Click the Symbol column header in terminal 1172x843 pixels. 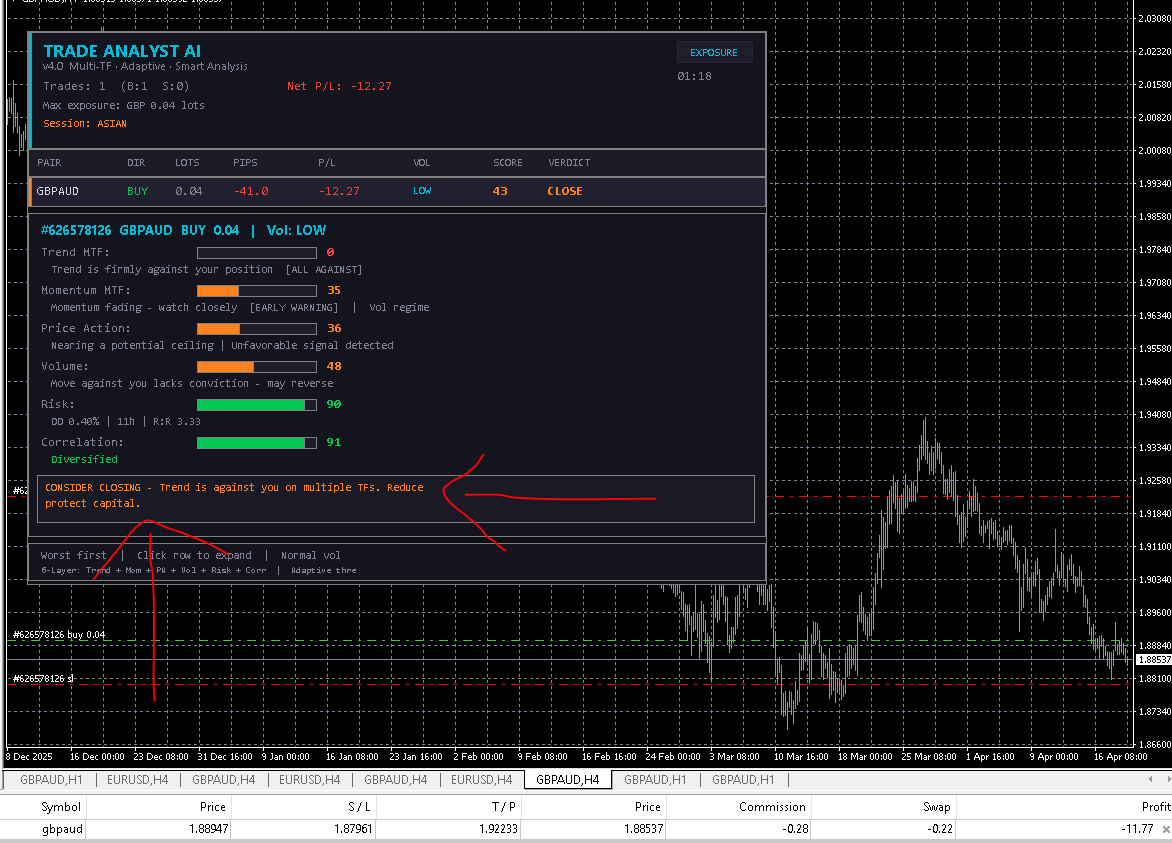[x=61, y=806]
